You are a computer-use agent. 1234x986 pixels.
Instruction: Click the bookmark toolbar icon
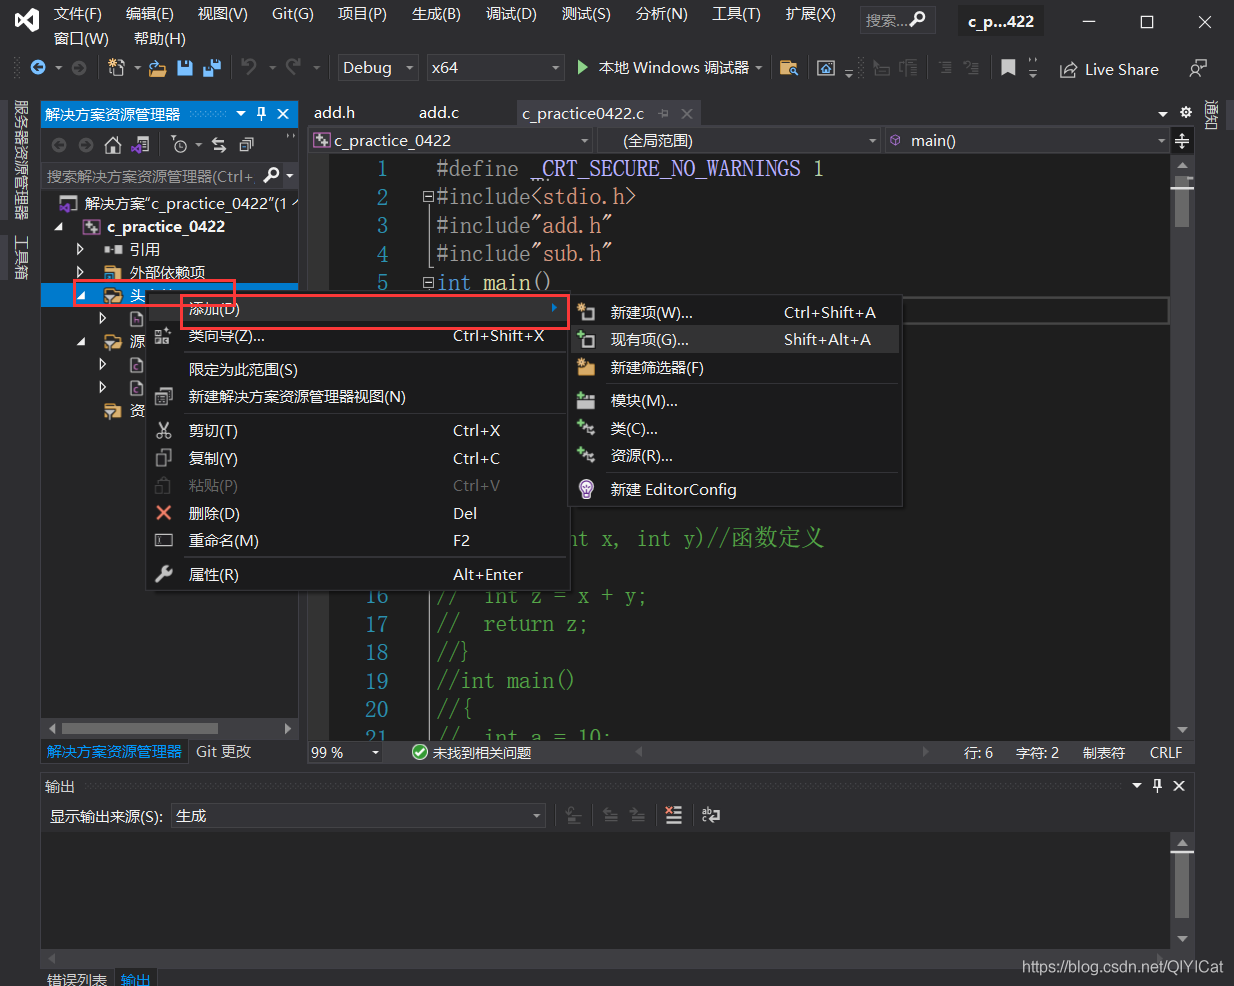coord(1008,67)
